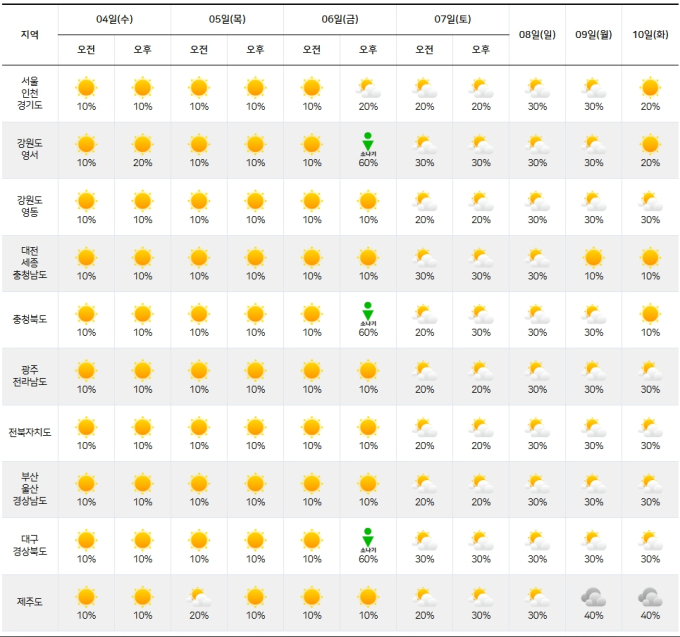Click the 오전 subheader under 04일(수)
This screenshot has height=637, width=680.
pos(86,49)
